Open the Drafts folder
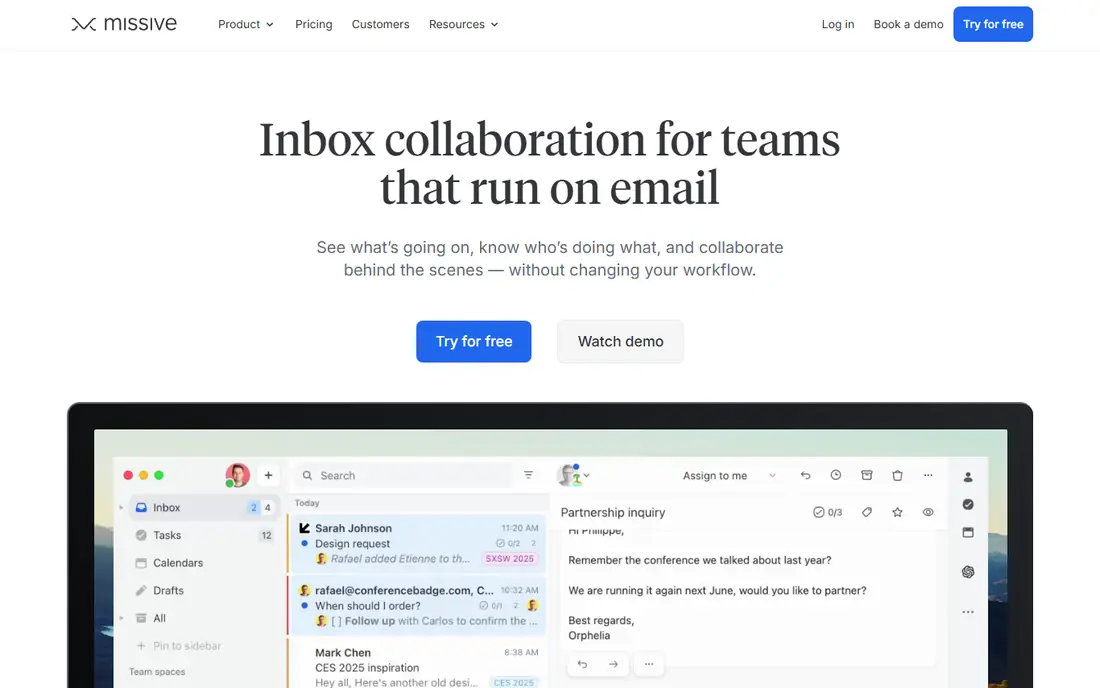The width and height of the screenshot is (1100, 688). [x=204, y=591]
